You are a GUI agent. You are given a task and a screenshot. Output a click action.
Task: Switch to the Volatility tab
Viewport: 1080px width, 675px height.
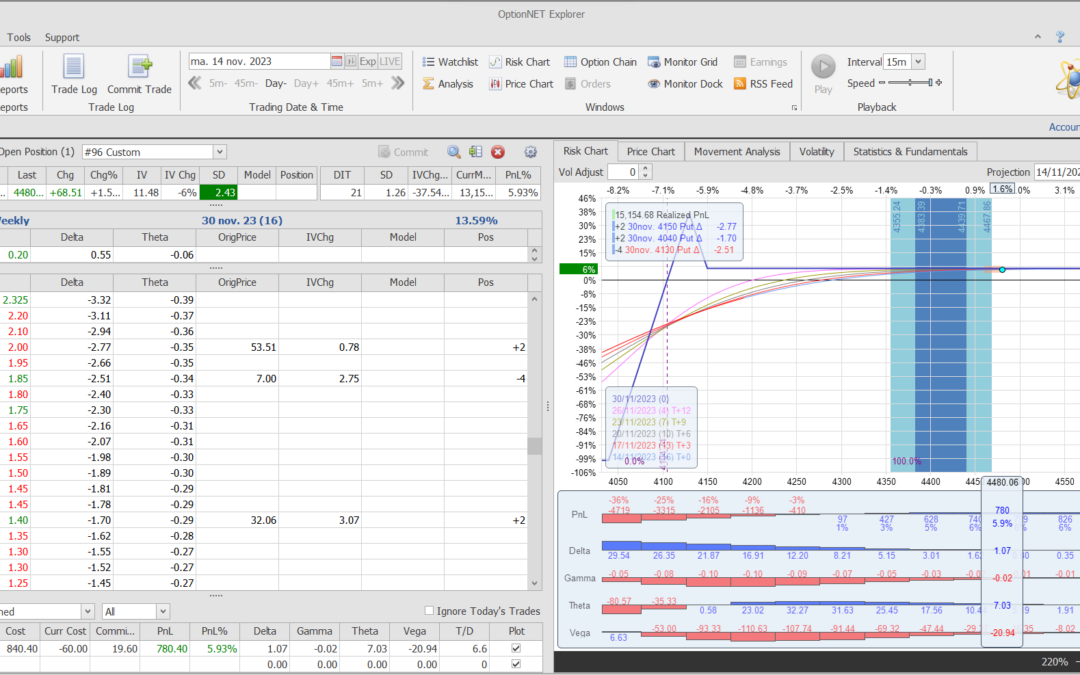coord(816,152)
